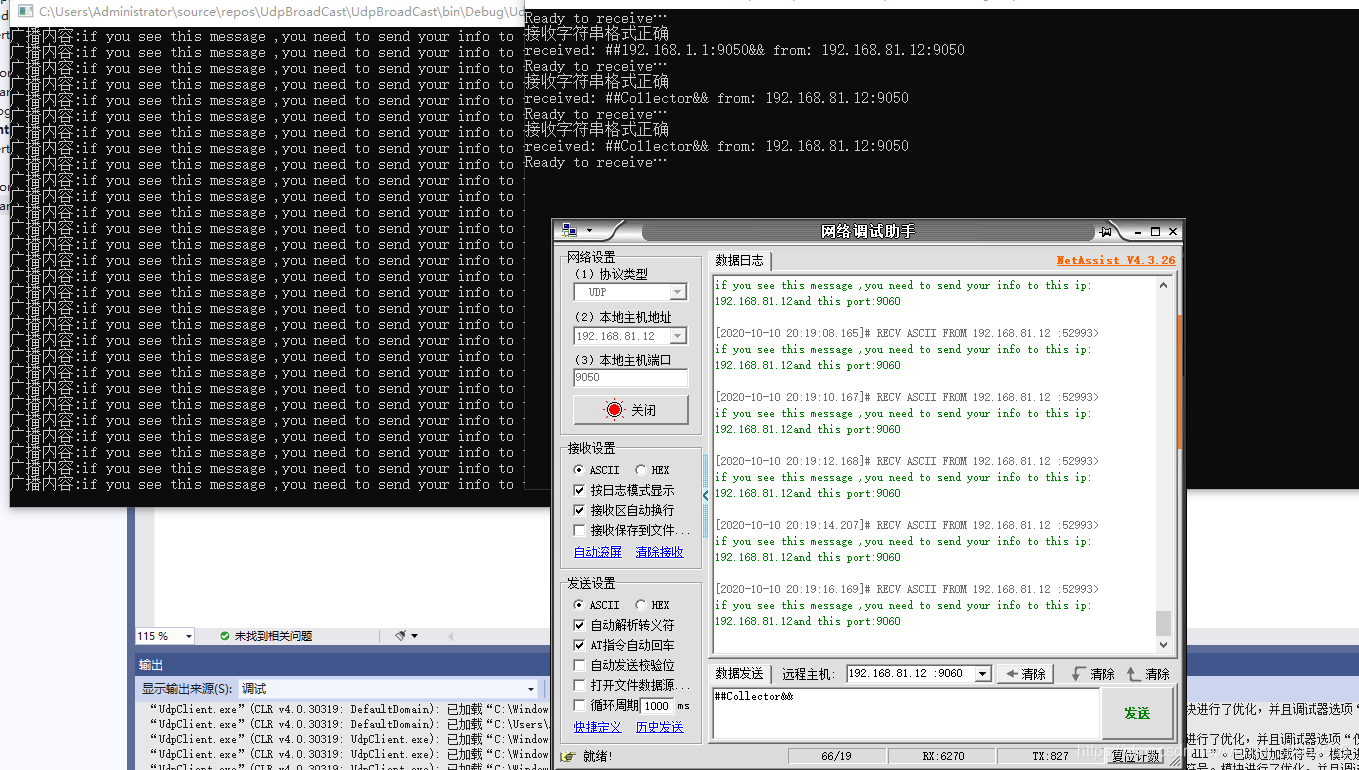Click the 清除接收 link
Screen dimensions: 1359x770
(x=659, y=552)
